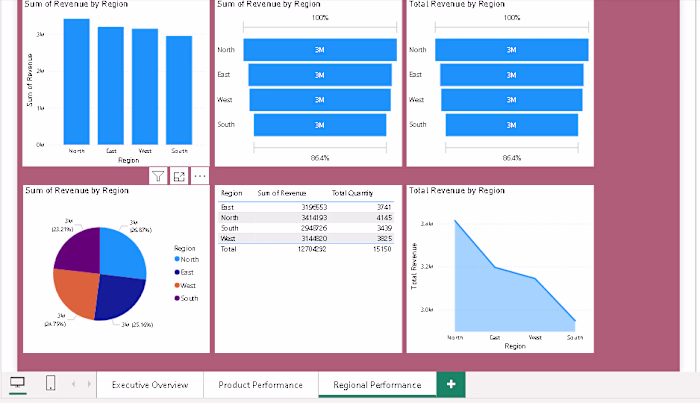Click North legend color marker in pie chart
The image size is (700, 403).
point(177,259)
